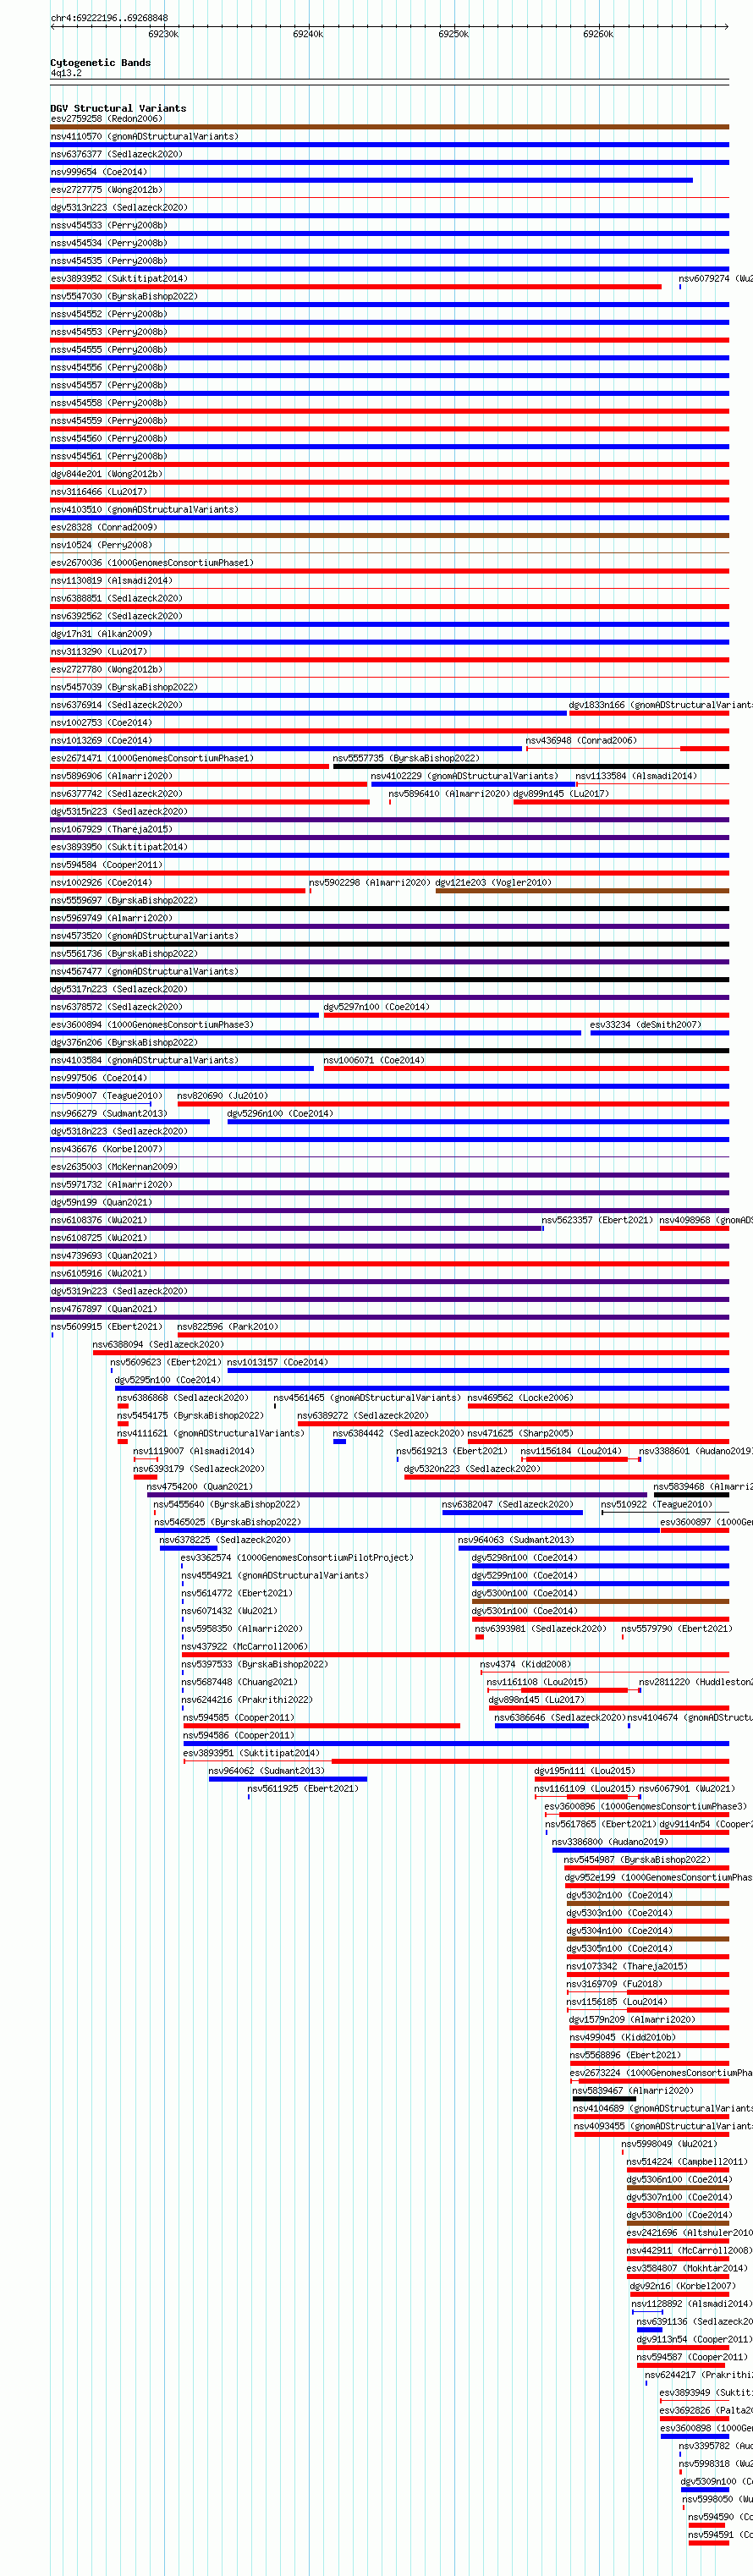Open variant esv3362574 (1000GenomesConsortiumPilotProject)
The height and width of the screenshot is (2576, 753).
click(x=297, y=1558)
